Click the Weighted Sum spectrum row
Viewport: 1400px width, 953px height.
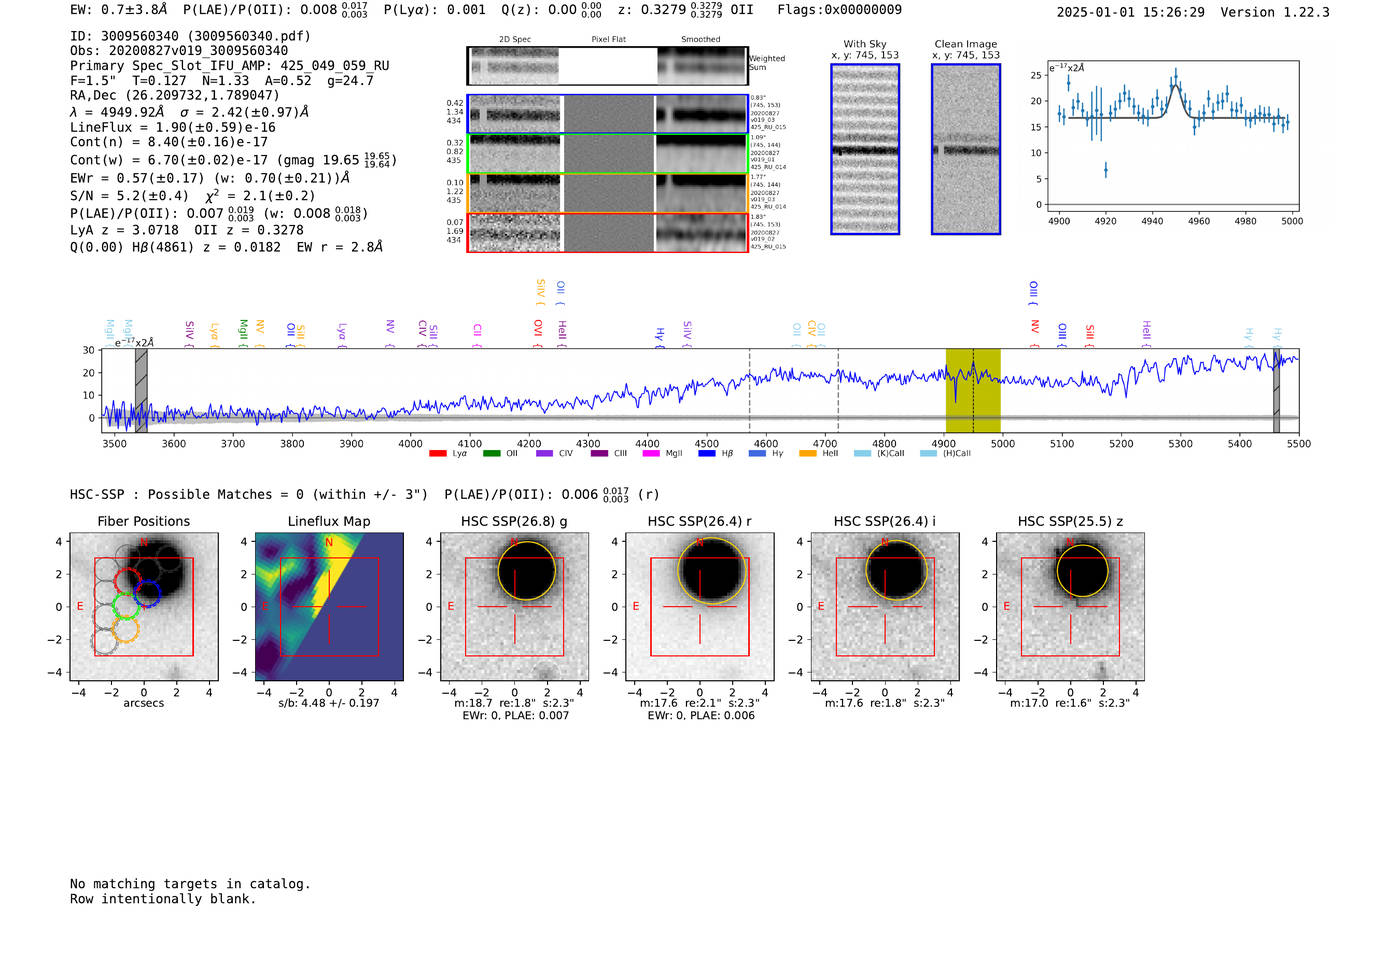click(608, 65)
